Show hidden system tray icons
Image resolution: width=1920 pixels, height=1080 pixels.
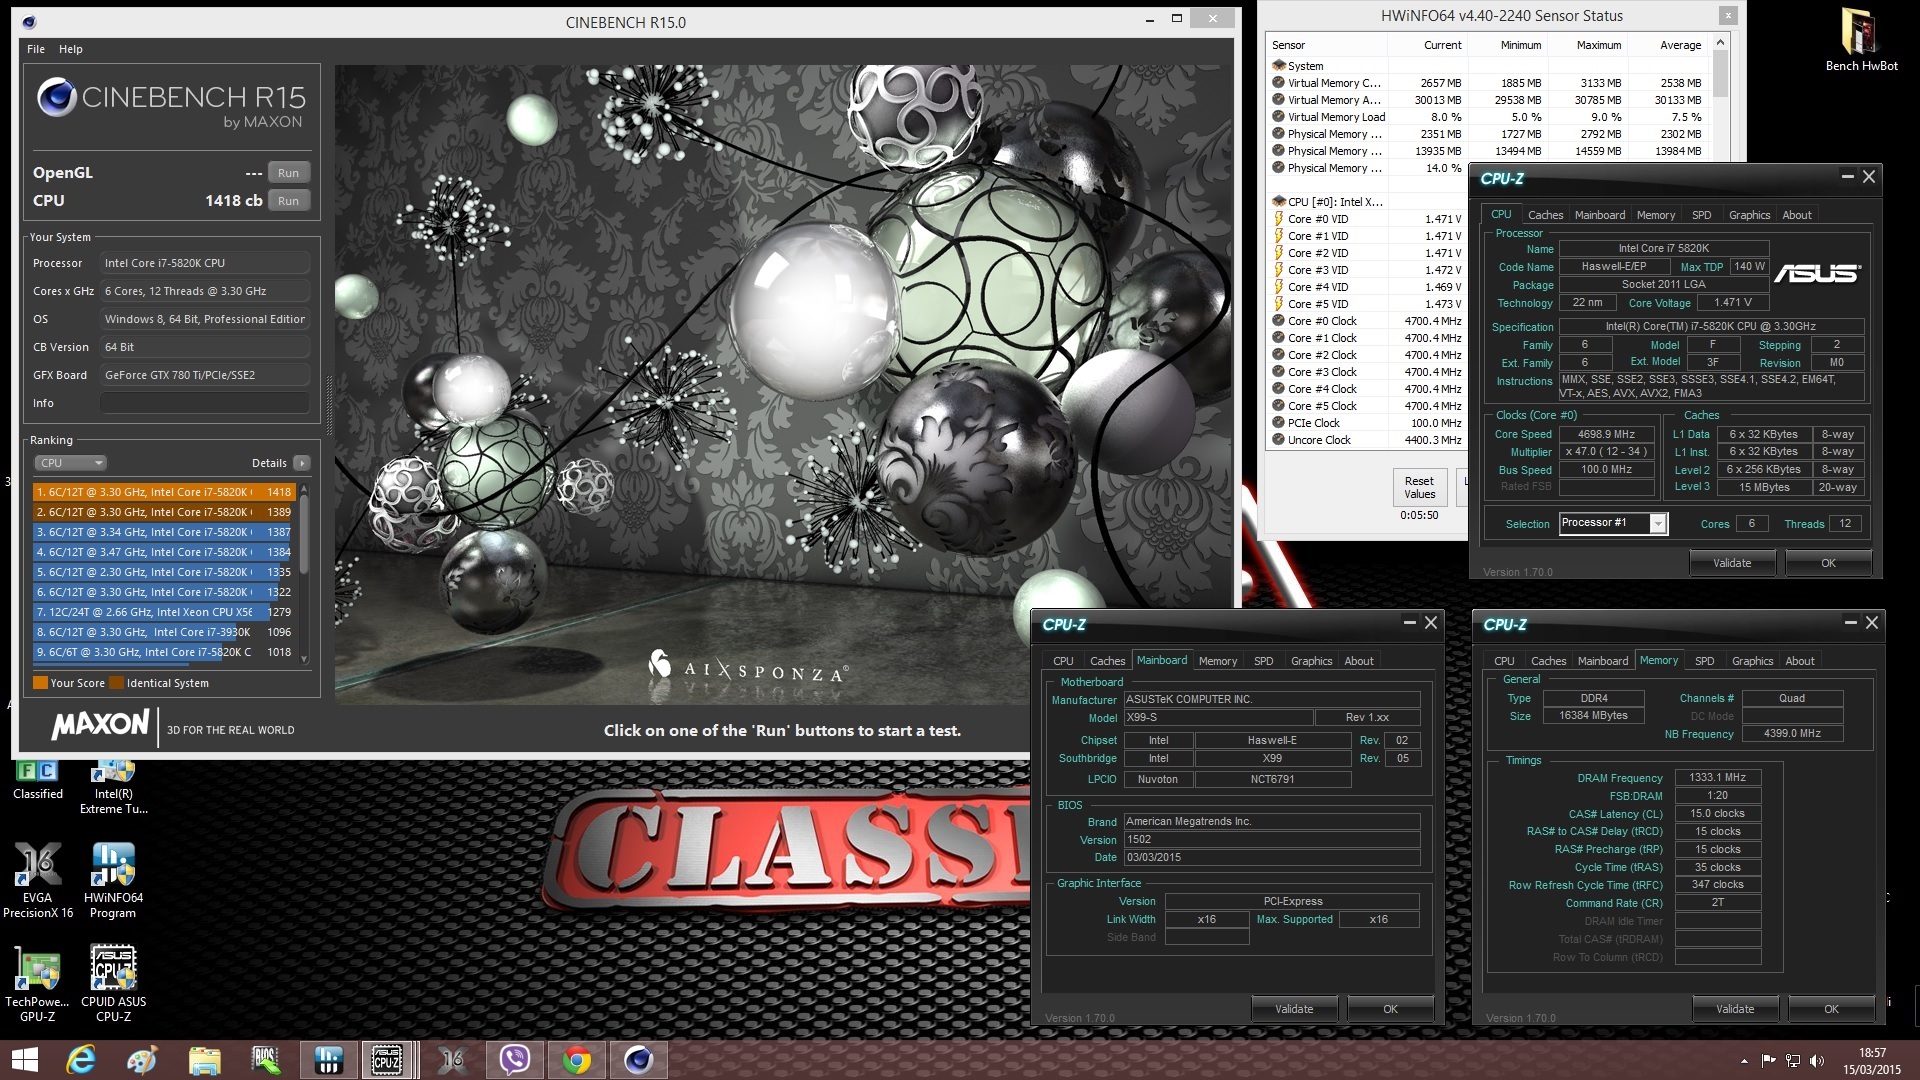pyautogui.click(x=1745, y=1061)
